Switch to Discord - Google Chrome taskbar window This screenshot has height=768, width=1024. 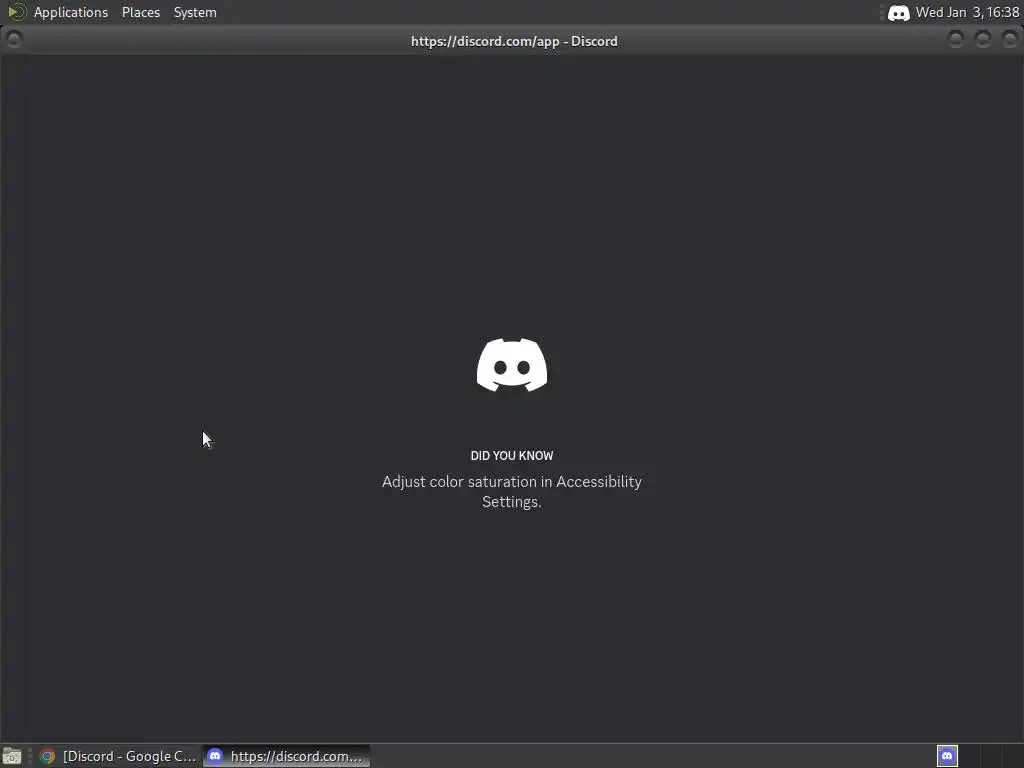118,756
